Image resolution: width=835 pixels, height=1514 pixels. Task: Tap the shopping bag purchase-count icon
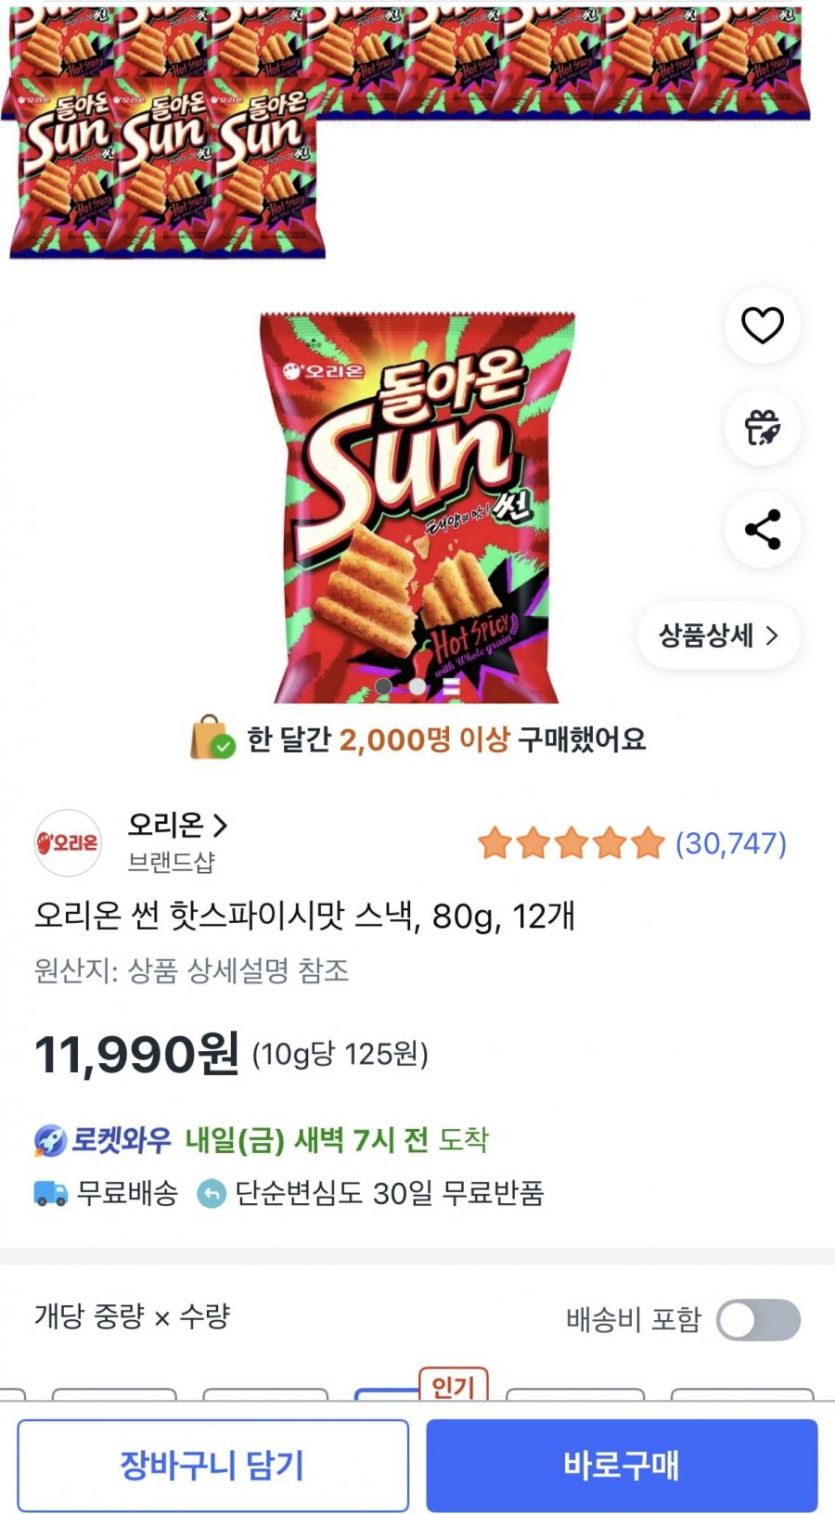[212, 738]
